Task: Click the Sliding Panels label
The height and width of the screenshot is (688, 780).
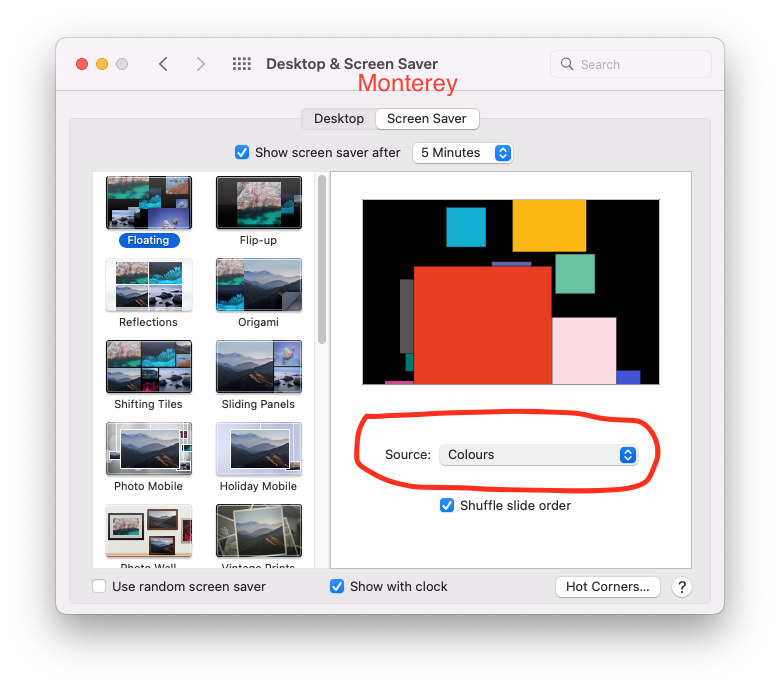Action: [258, 404]
